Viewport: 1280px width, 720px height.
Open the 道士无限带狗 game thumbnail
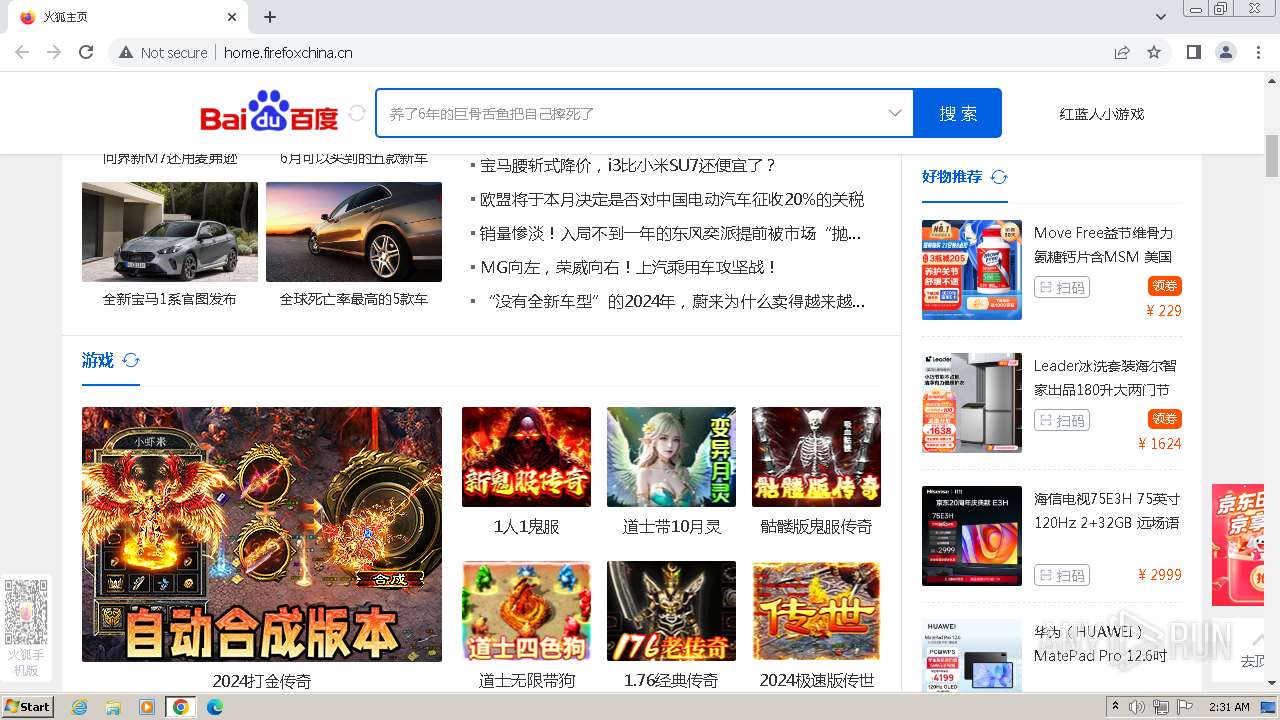[526, 611]
